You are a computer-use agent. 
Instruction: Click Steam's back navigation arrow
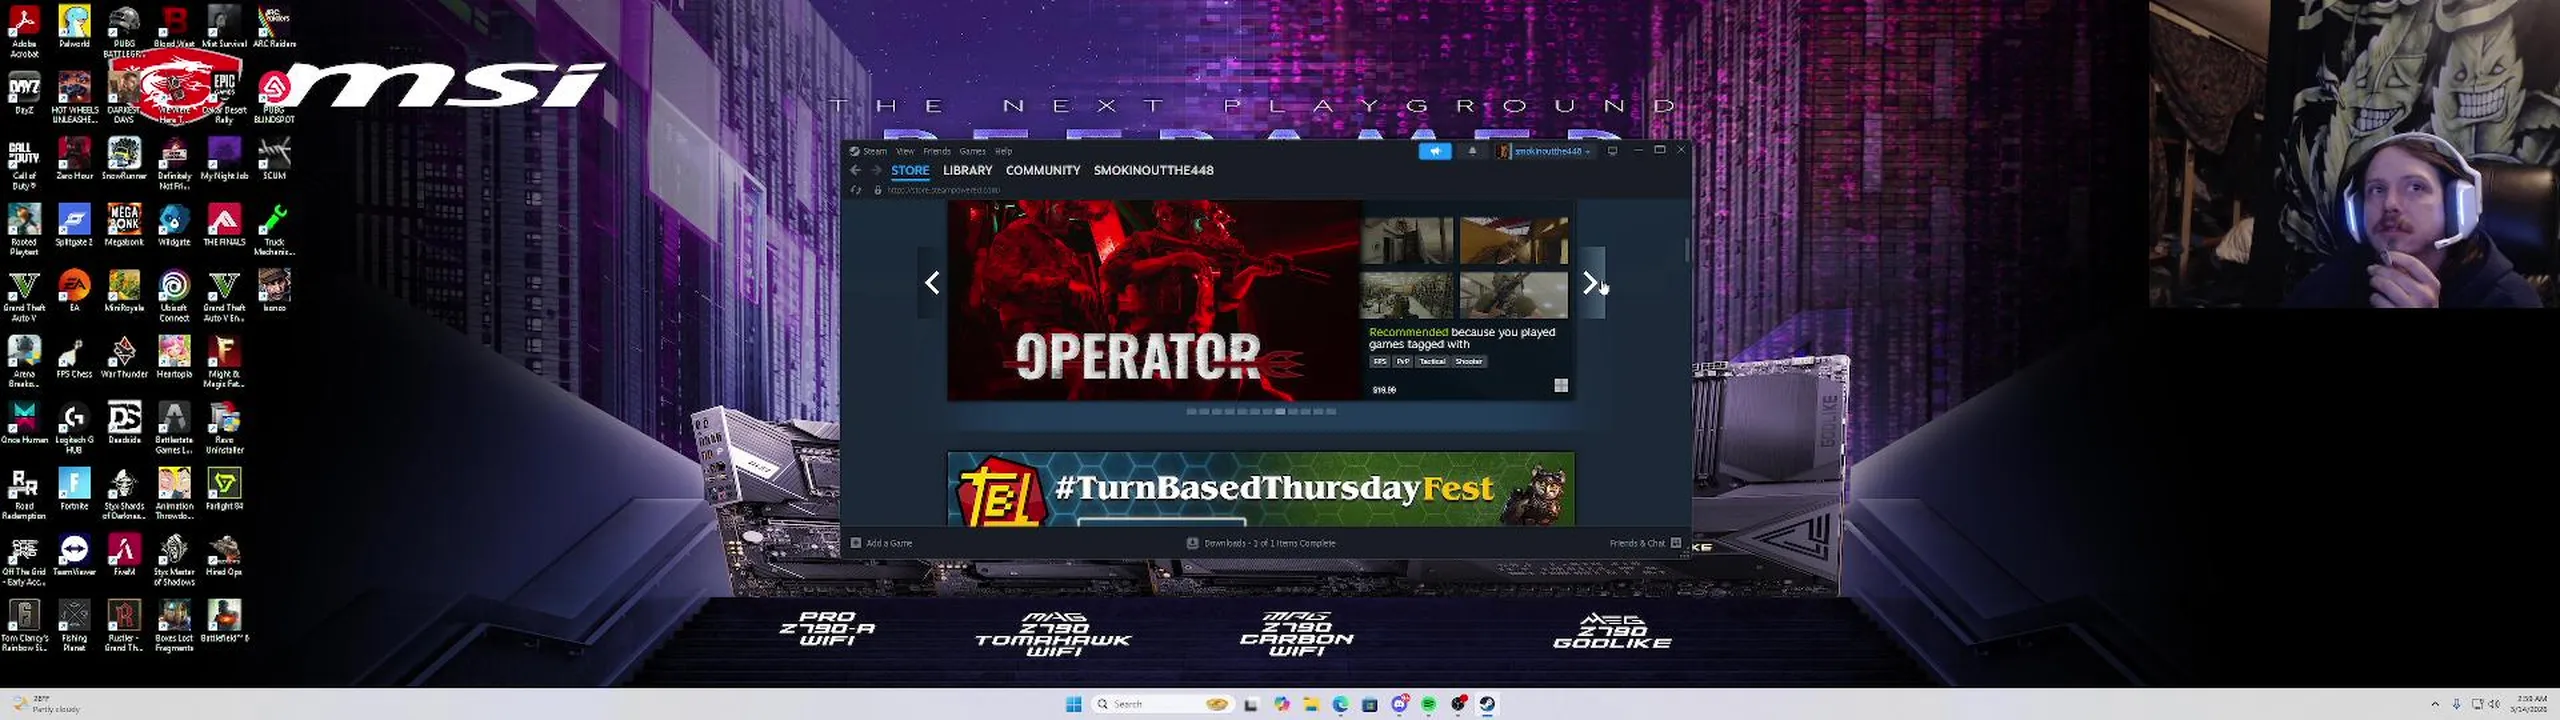coord(855,170)
